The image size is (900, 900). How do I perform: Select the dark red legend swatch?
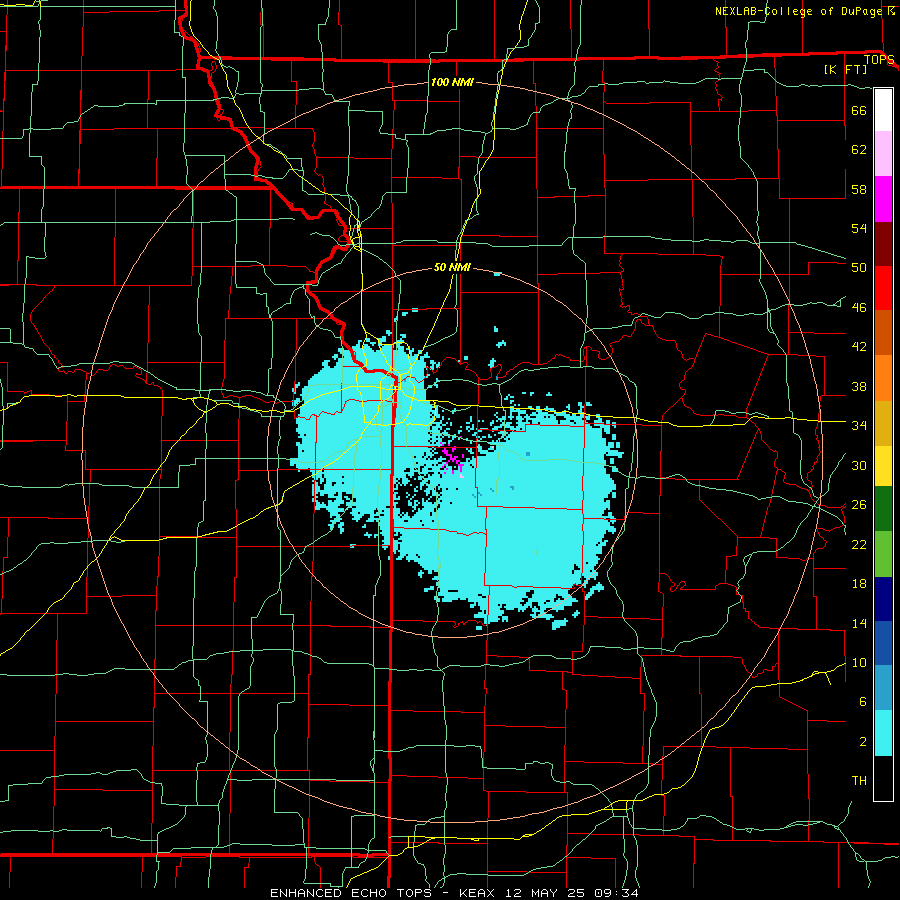pos(883,243)
